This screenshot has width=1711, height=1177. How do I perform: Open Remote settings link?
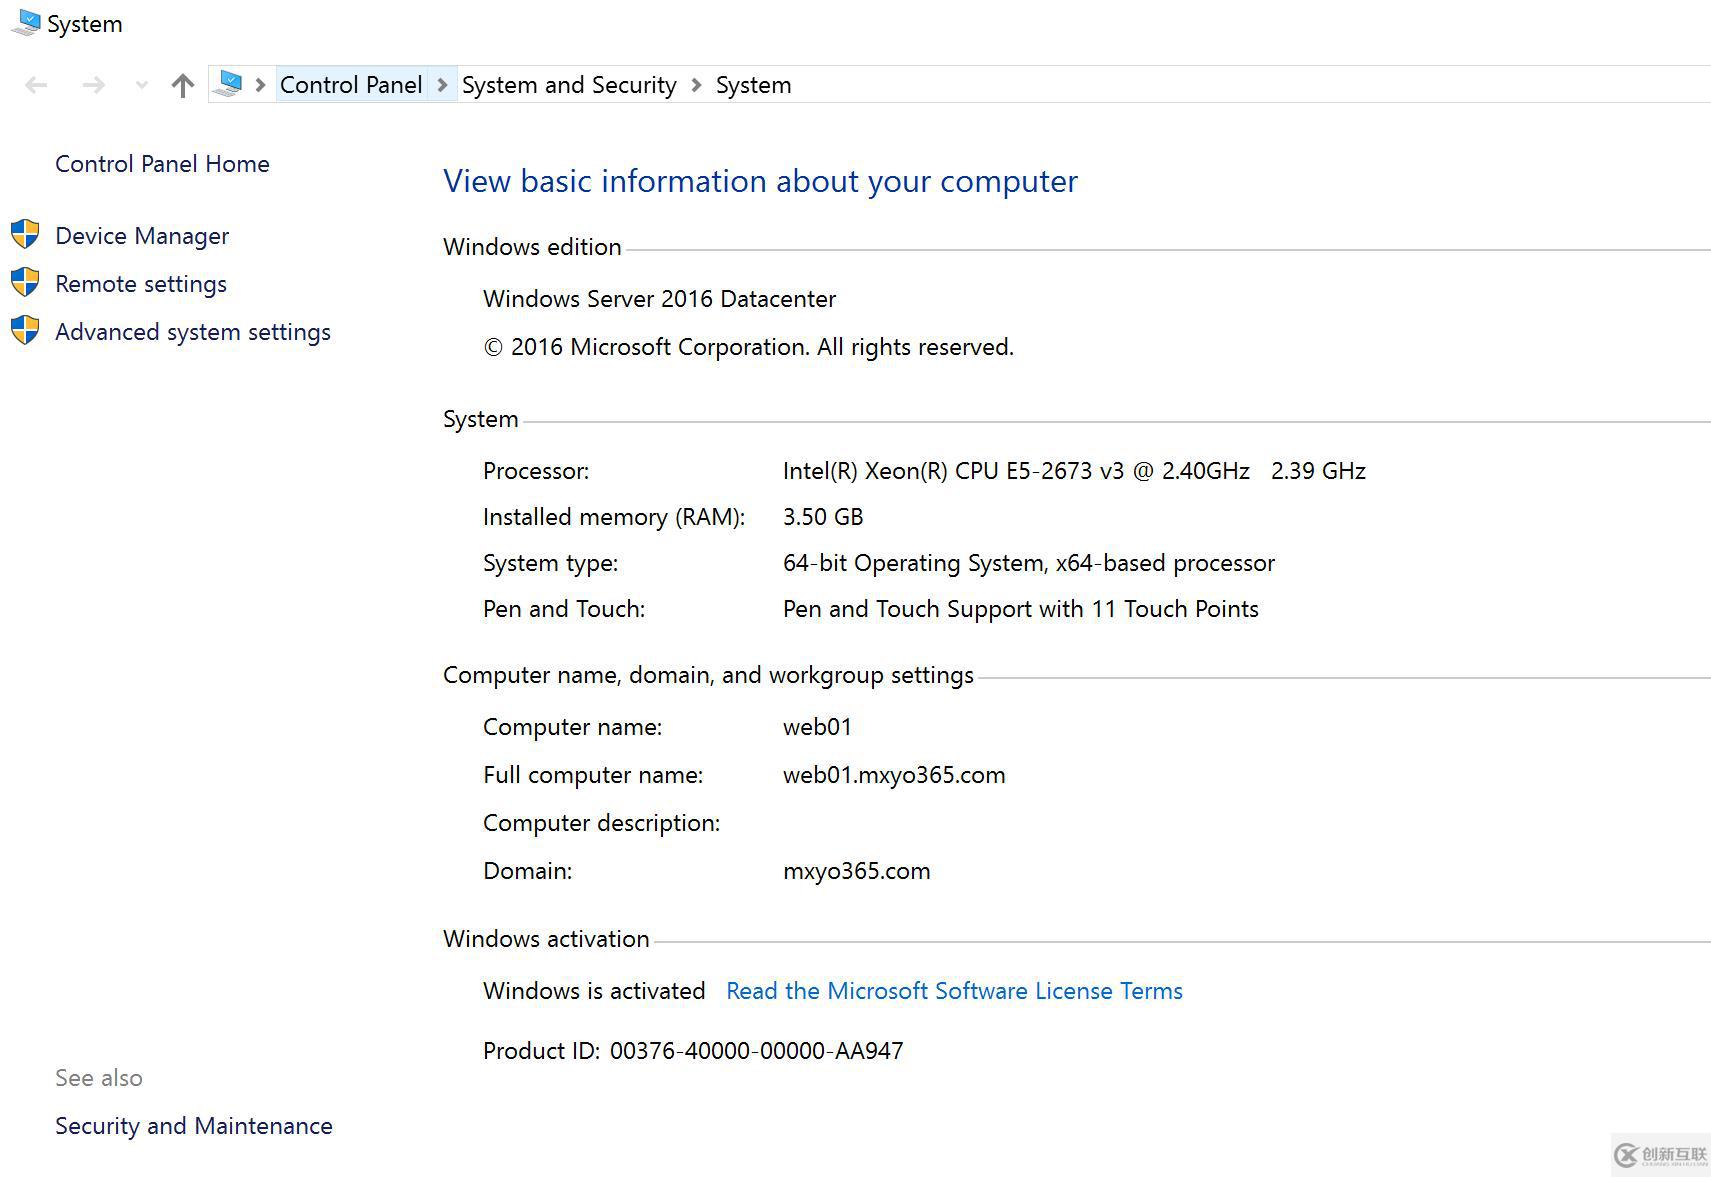click(x=141, y=284)
